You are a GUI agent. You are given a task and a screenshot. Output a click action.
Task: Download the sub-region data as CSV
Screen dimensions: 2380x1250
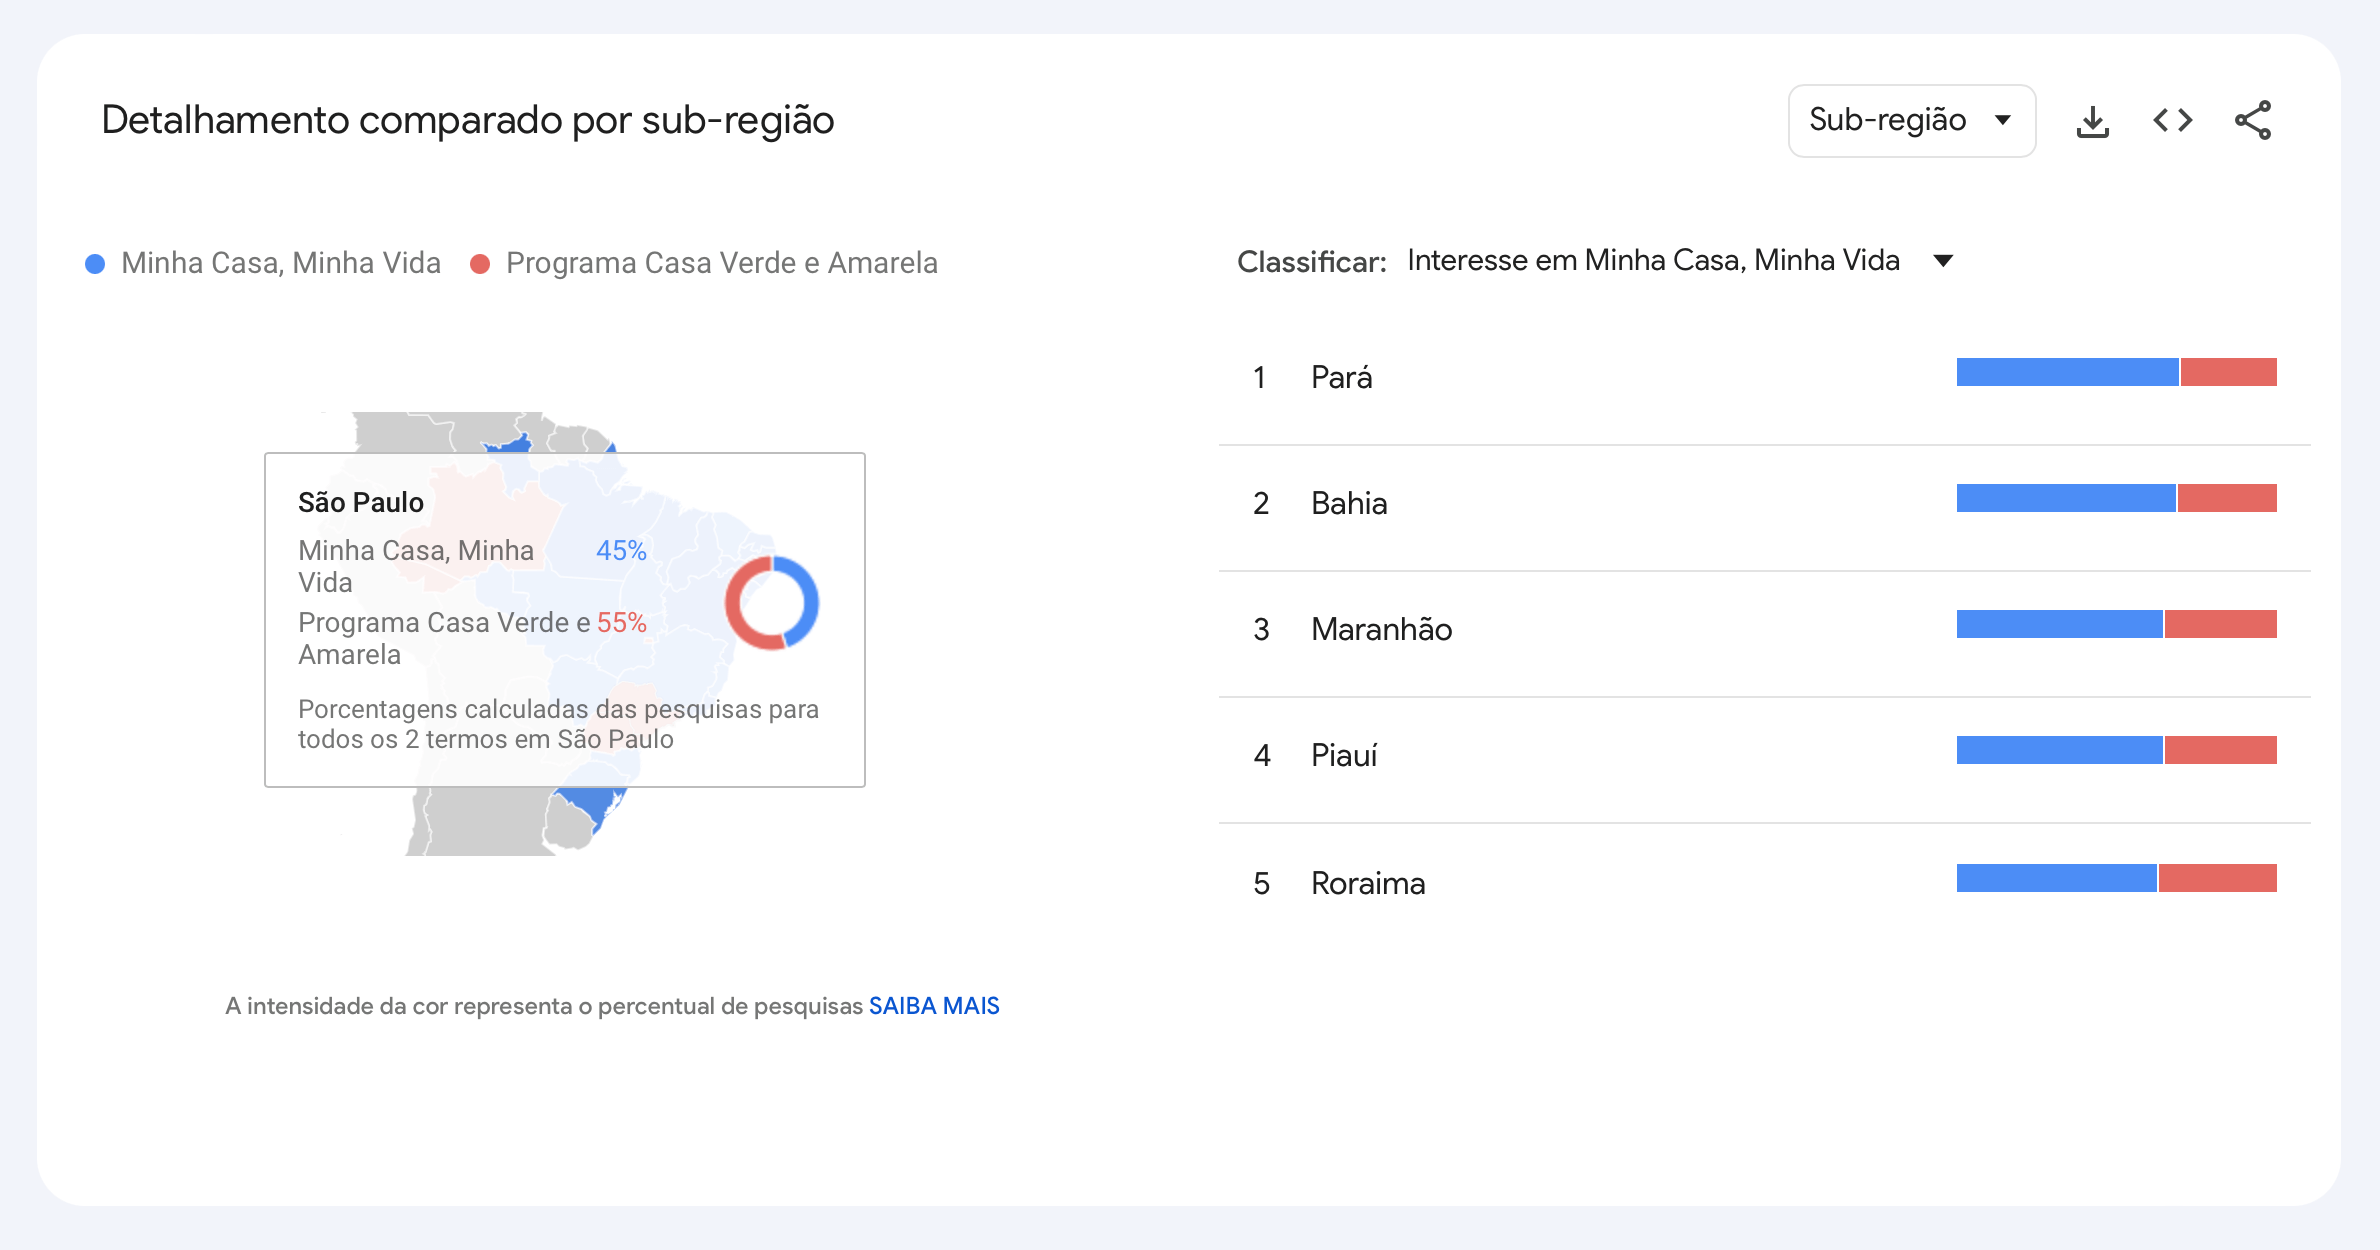point(2092,121)
